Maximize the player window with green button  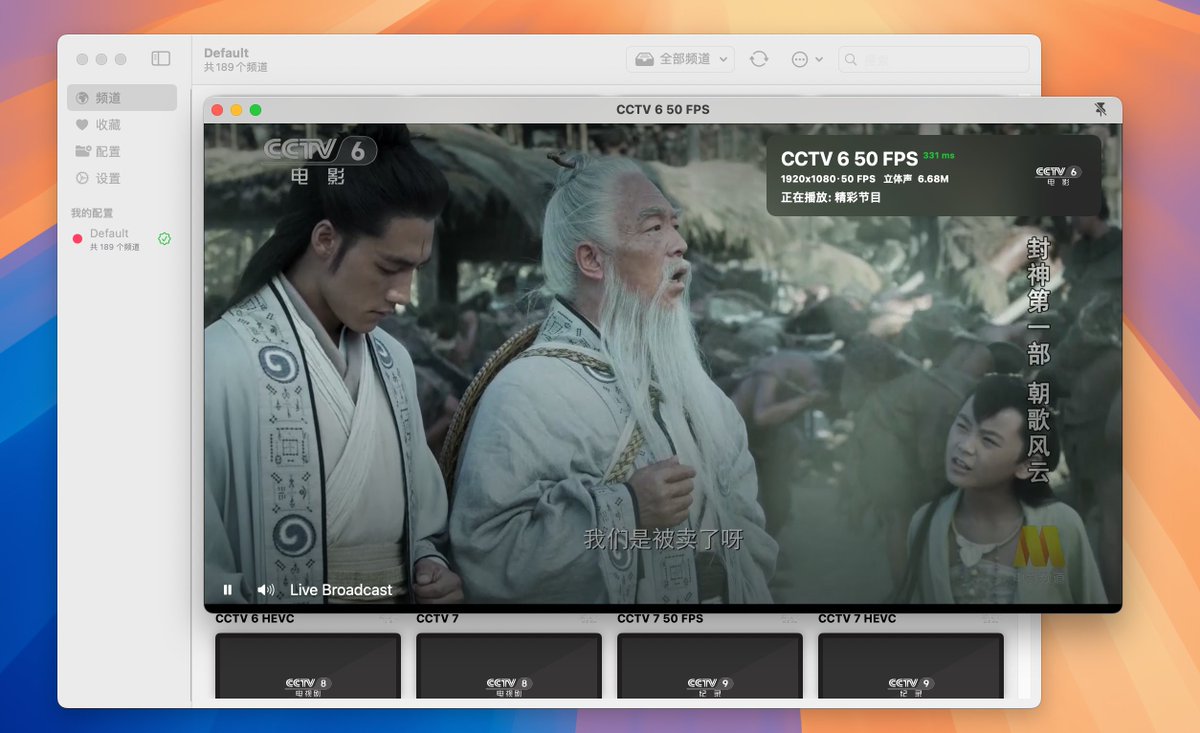tap(255, 110)
